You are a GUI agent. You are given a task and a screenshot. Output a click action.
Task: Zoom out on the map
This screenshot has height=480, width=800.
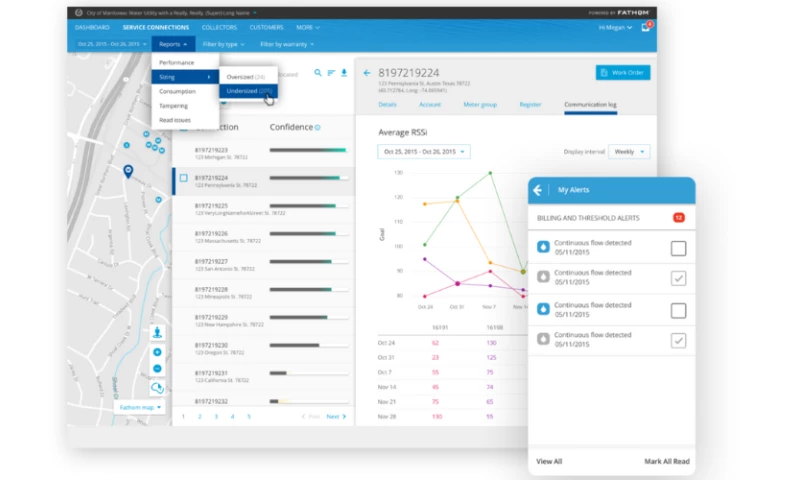157,368
